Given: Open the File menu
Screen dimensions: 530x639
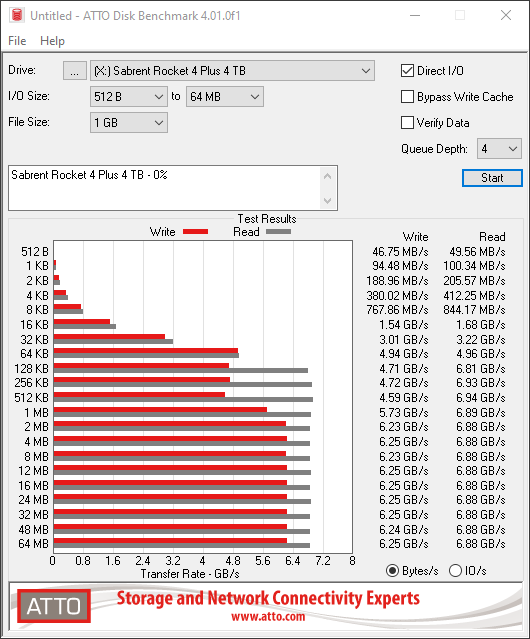Looking at the screenshot, I should [x=17, y=41].
